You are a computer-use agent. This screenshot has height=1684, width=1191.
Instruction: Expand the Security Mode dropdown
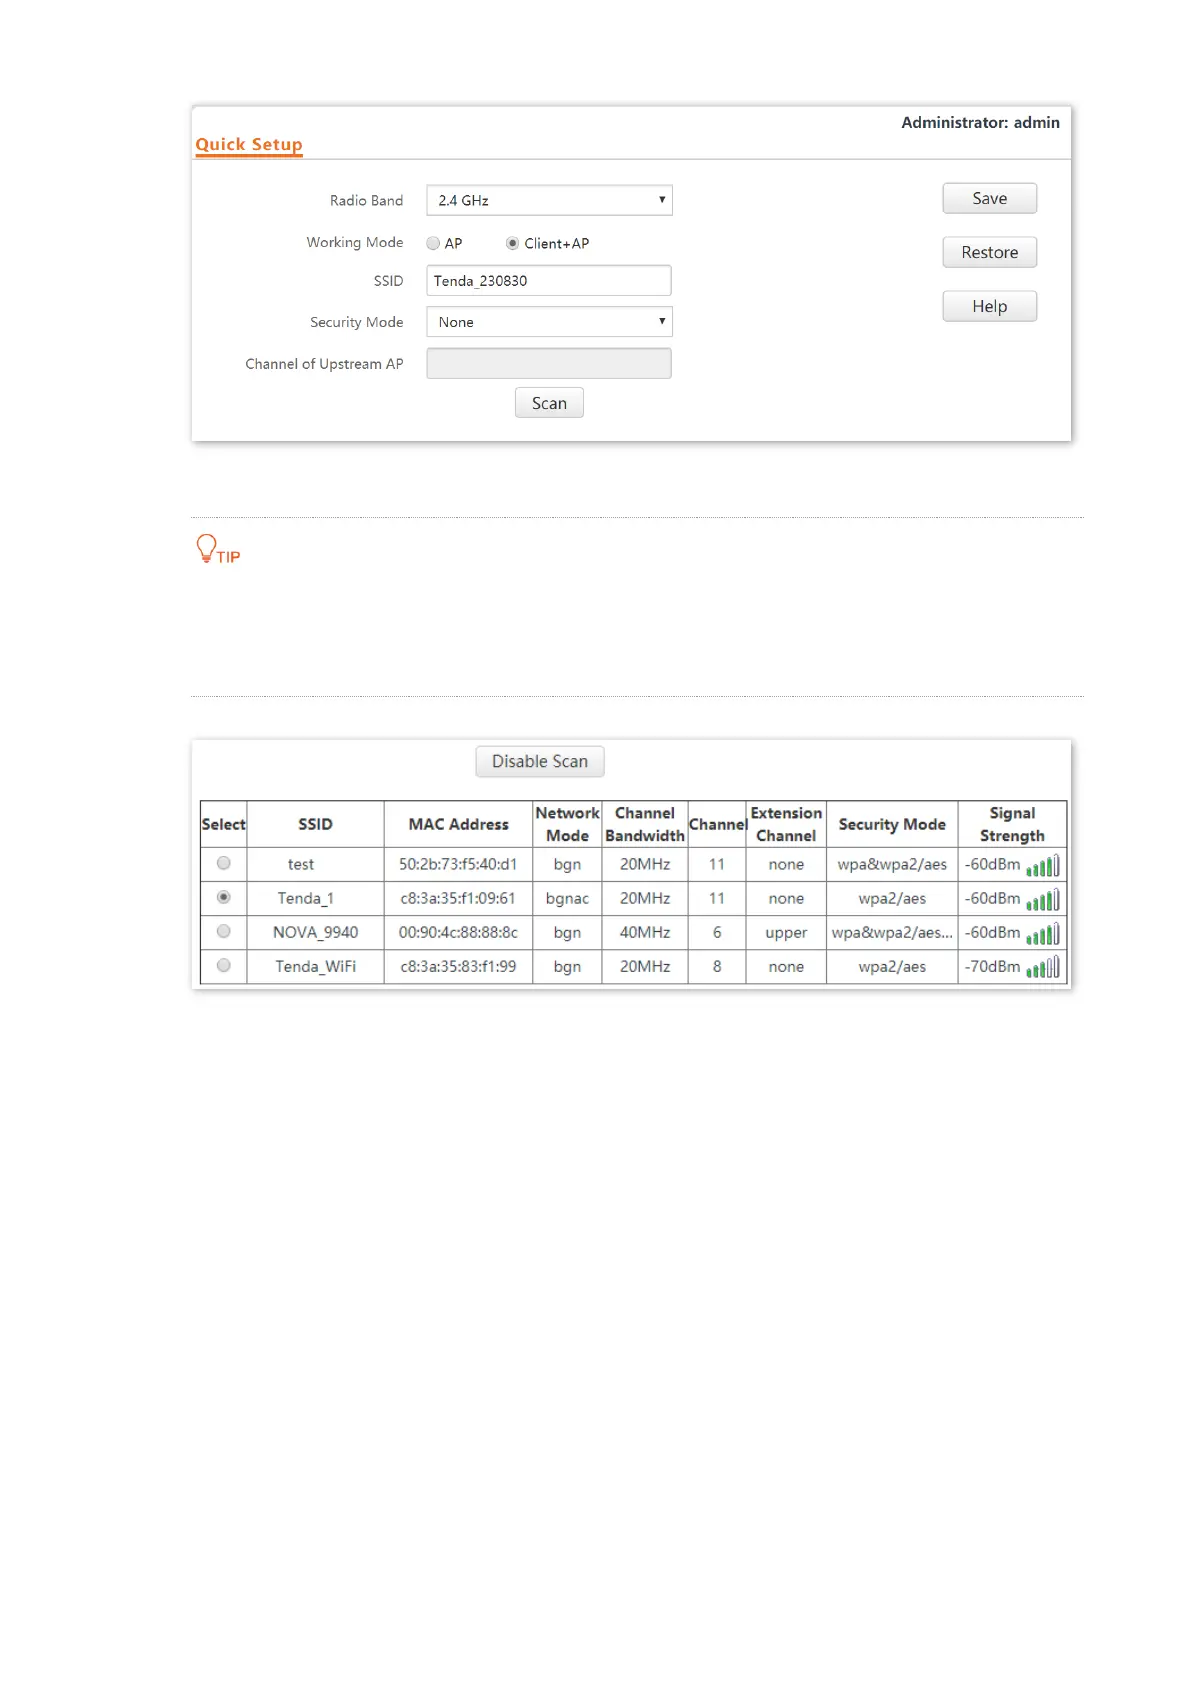click(x=549, y=322)
